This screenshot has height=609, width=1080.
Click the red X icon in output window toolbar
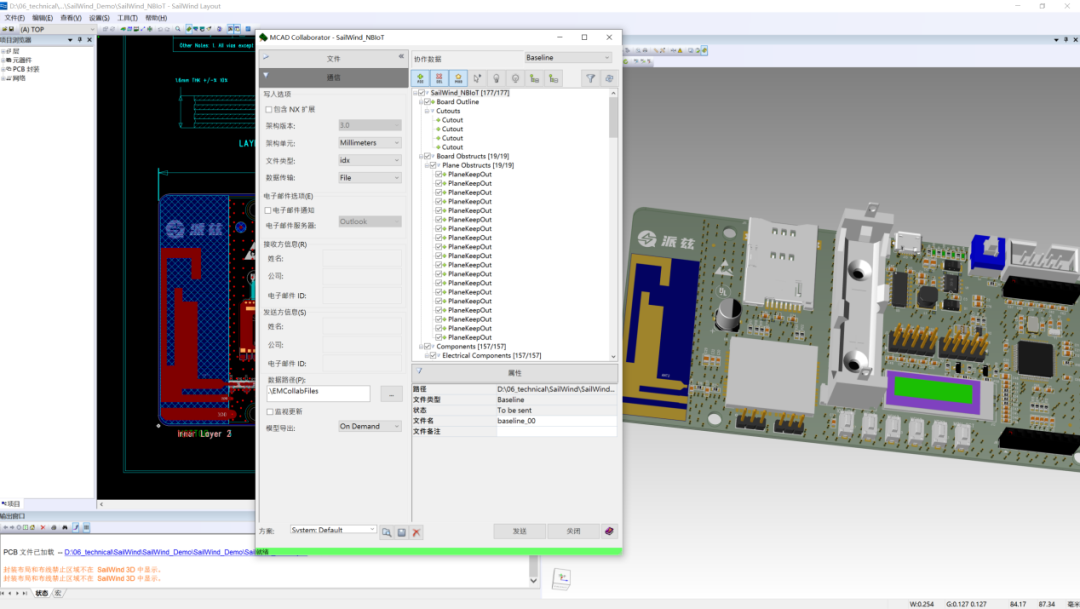[x=43, y=528]
